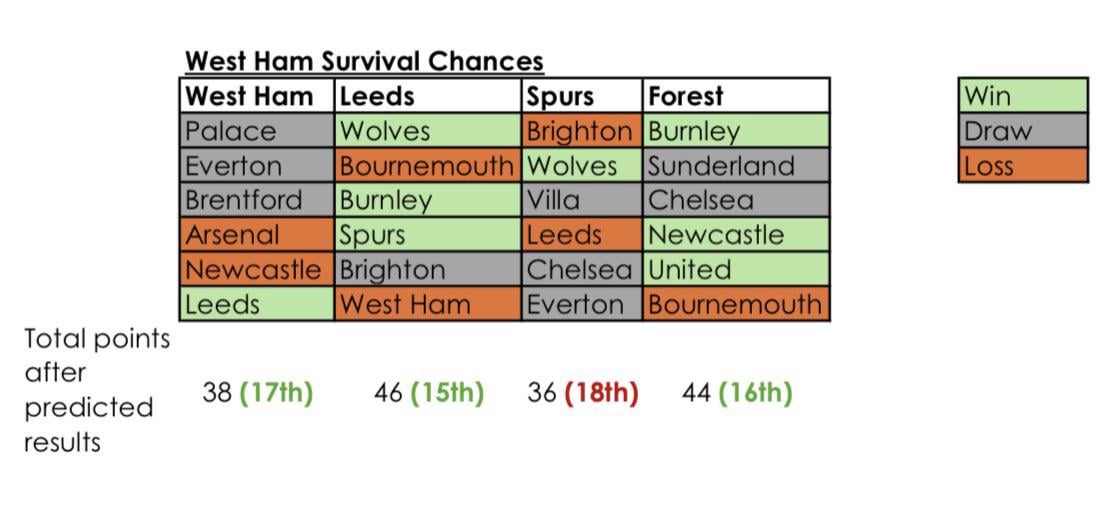Click the gray Sunderland cell

735,166
